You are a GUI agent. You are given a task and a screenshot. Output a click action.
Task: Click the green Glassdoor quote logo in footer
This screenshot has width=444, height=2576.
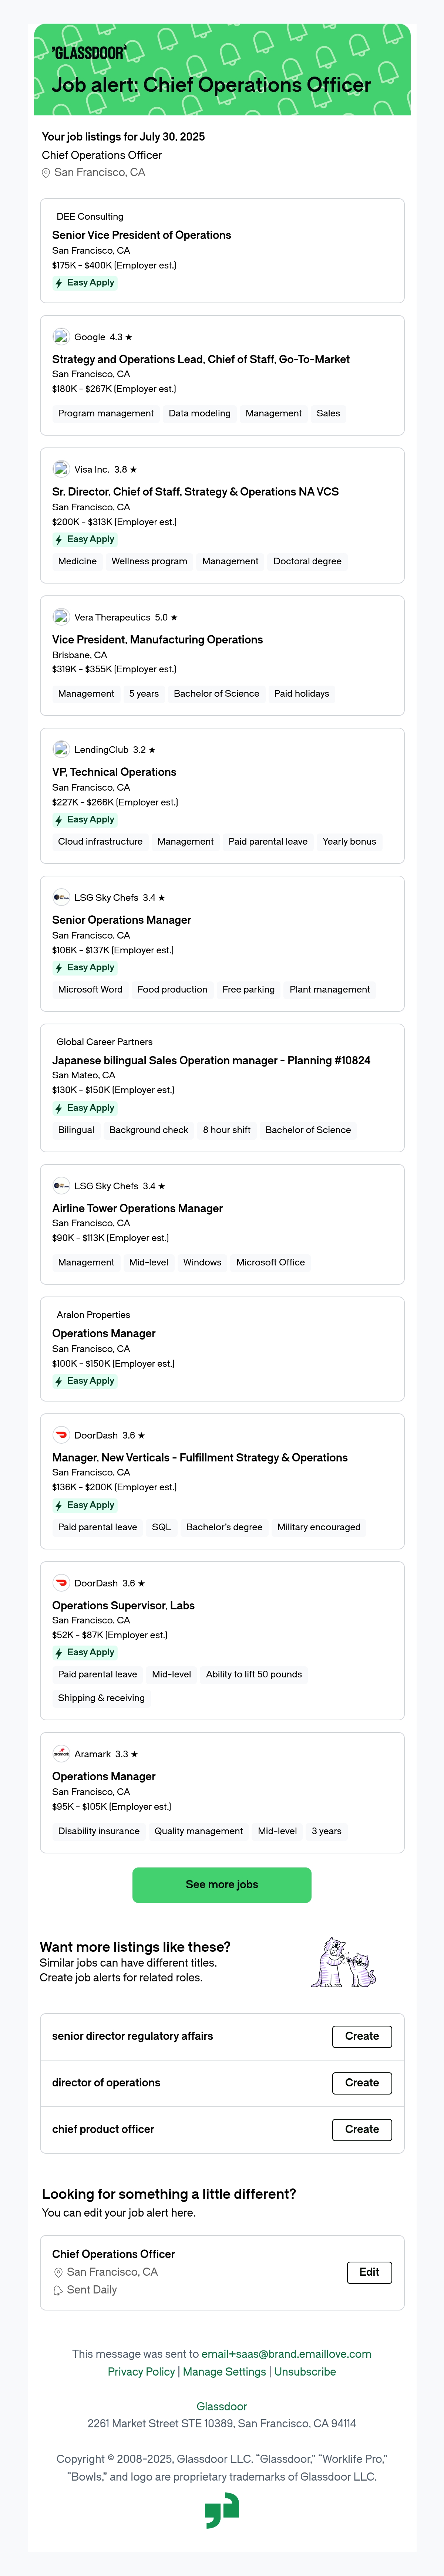[222, 2510]
